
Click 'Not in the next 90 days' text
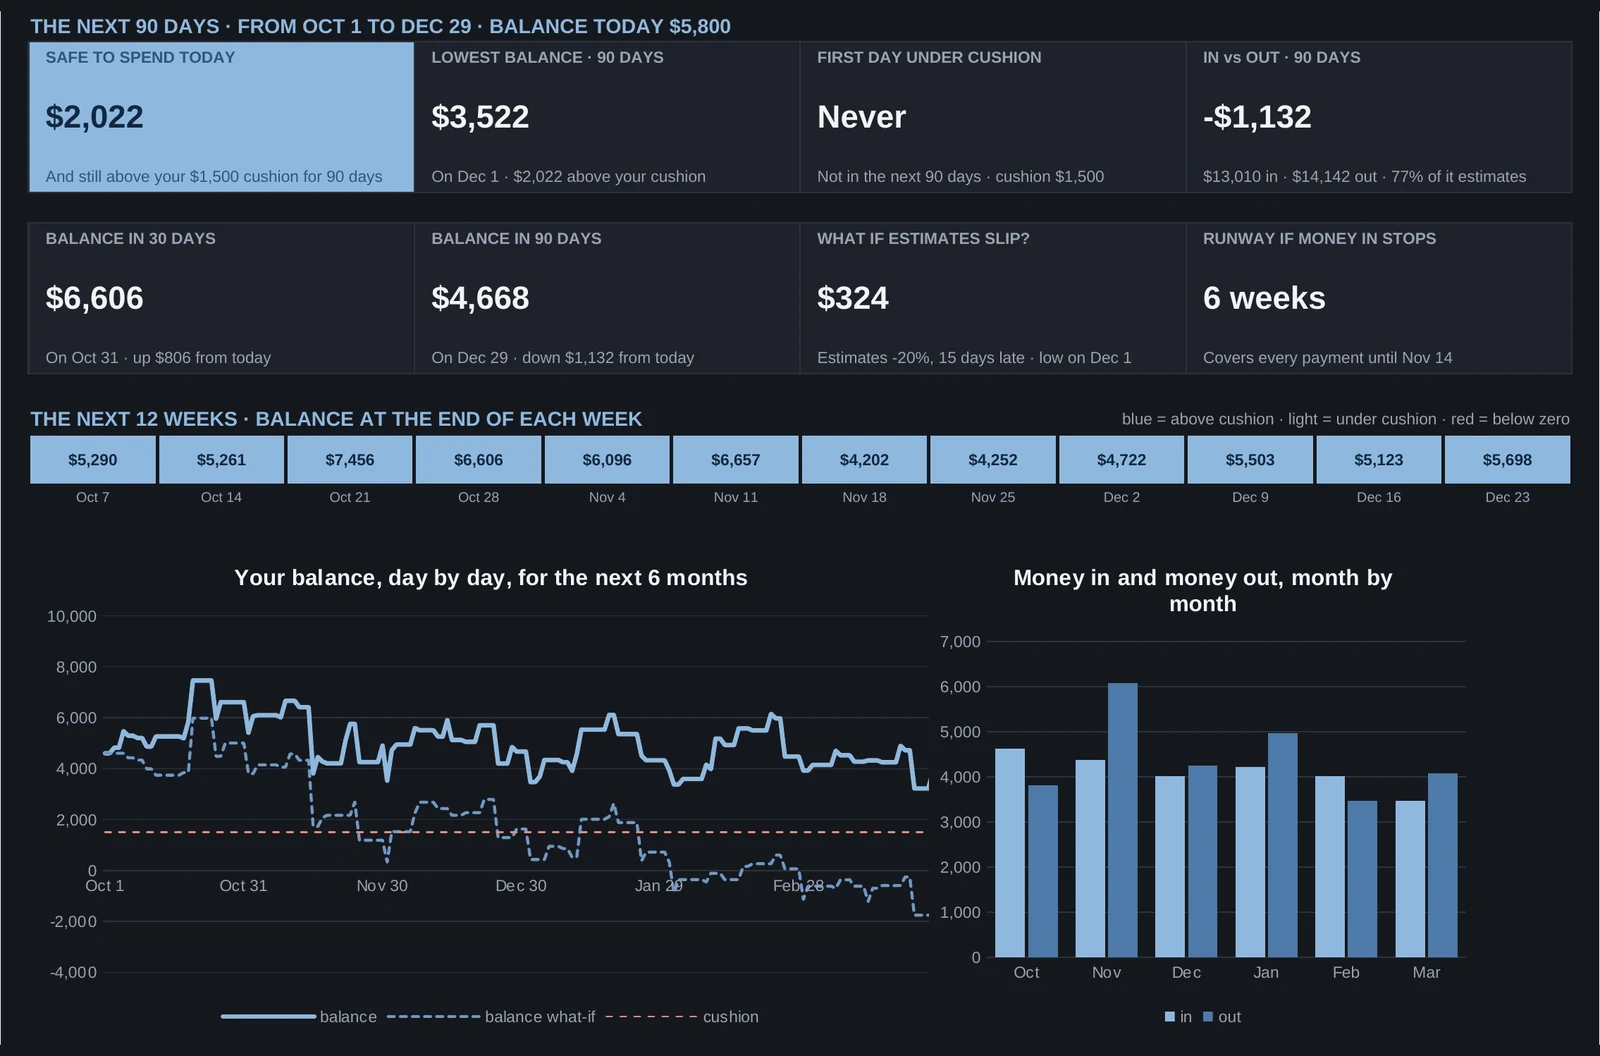(x=899, y=177)
